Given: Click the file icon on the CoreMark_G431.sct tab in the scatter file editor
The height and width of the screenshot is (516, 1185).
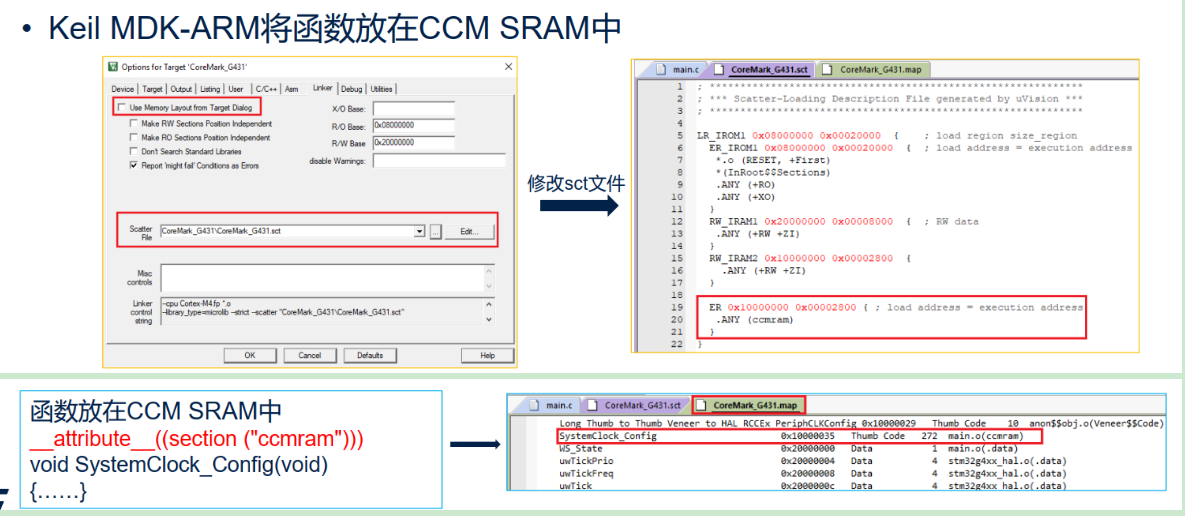Looking at the screenshot, I should (719, 70).
